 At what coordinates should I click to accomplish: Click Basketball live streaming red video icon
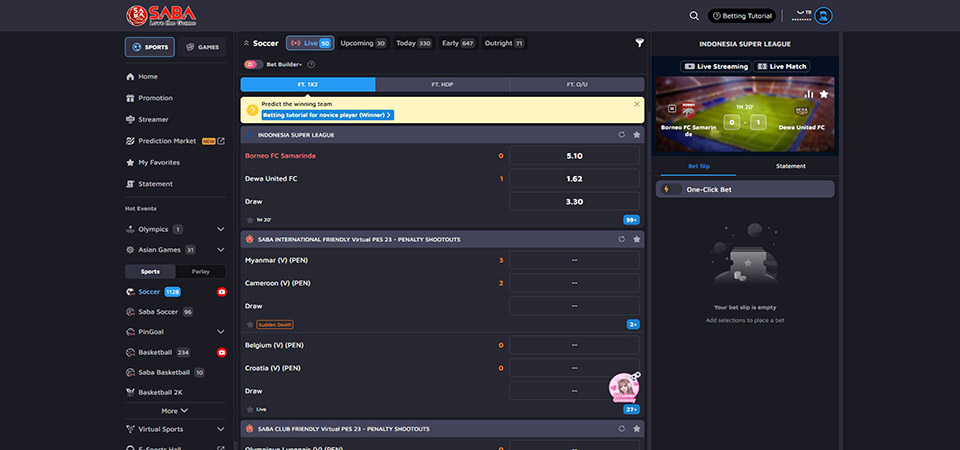click(222, 353)
